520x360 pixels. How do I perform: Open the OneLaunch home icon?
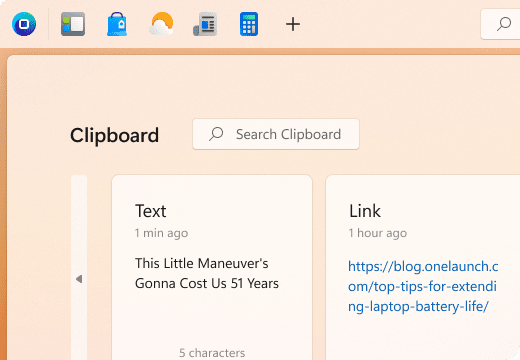coord(24,24)
